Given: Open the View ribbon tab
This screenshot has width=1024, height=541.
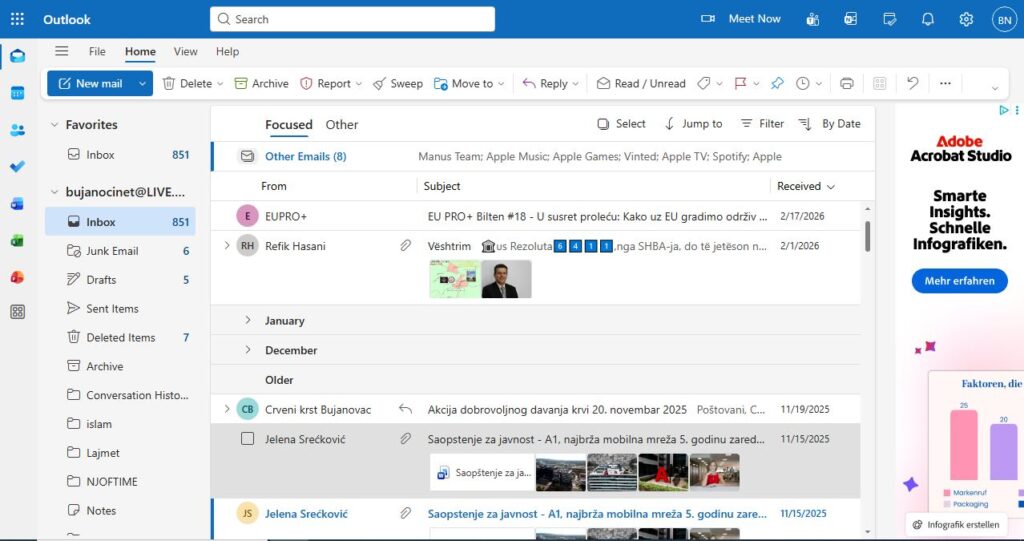Looking at the screenshot, I should point(185,52).
